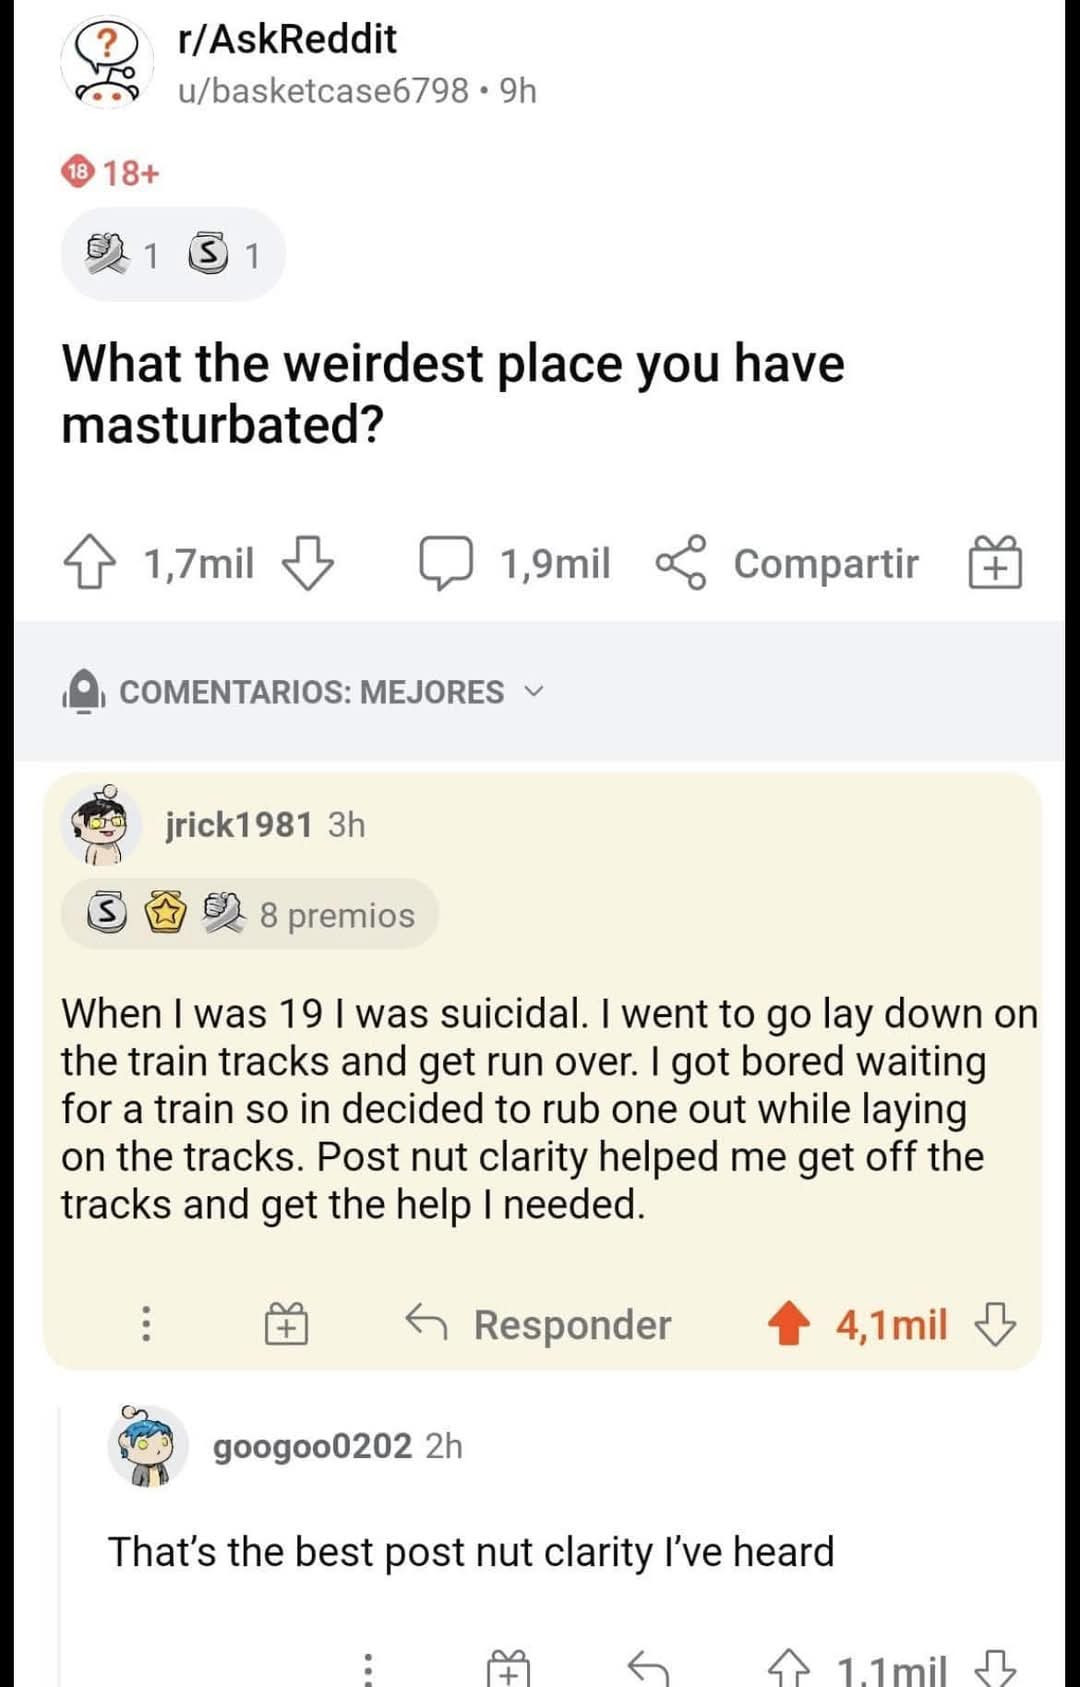Open the post's 1,9mil comments
Screen dimensions: 1080x1687
pos(514,563)
